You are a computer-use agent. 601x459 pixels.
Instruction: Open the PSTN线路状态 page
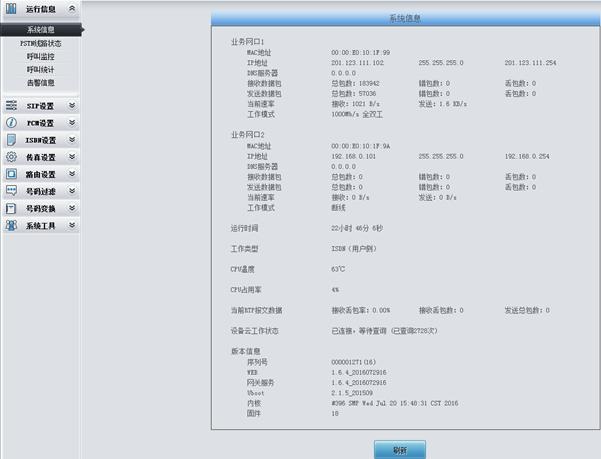tap(41, 43)
